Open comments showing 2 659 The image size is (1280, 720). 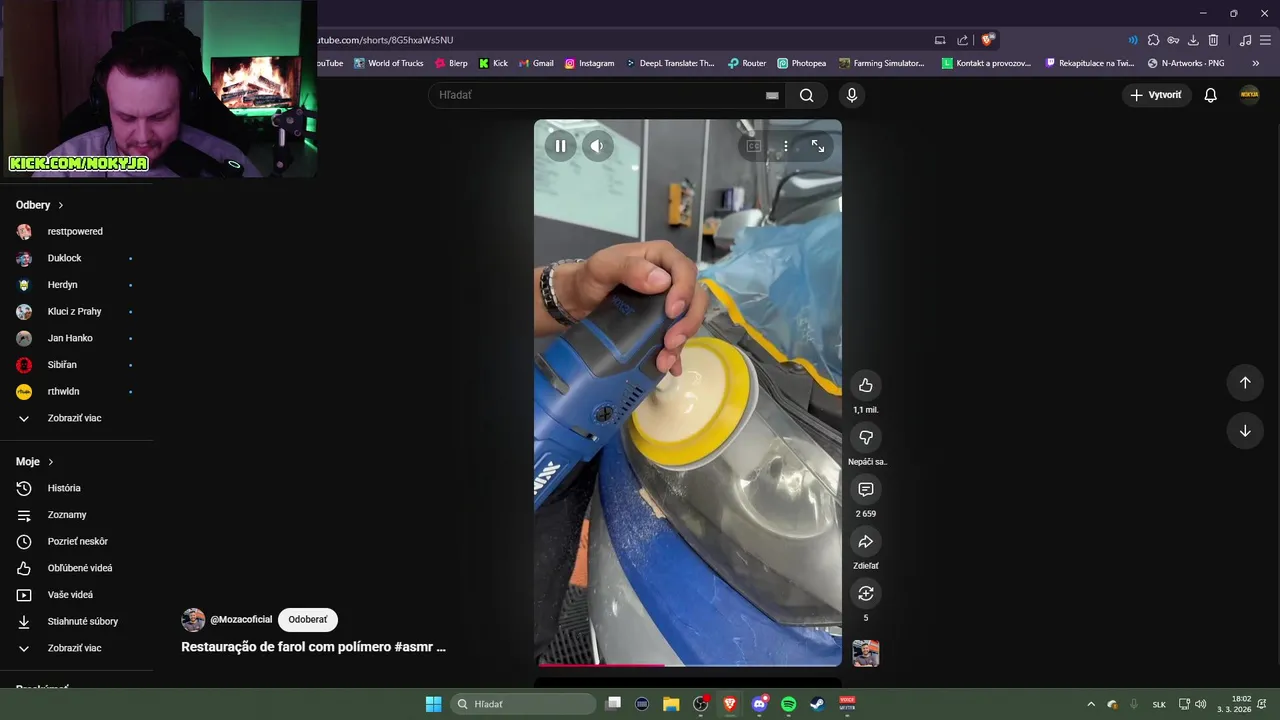[866, 489]
